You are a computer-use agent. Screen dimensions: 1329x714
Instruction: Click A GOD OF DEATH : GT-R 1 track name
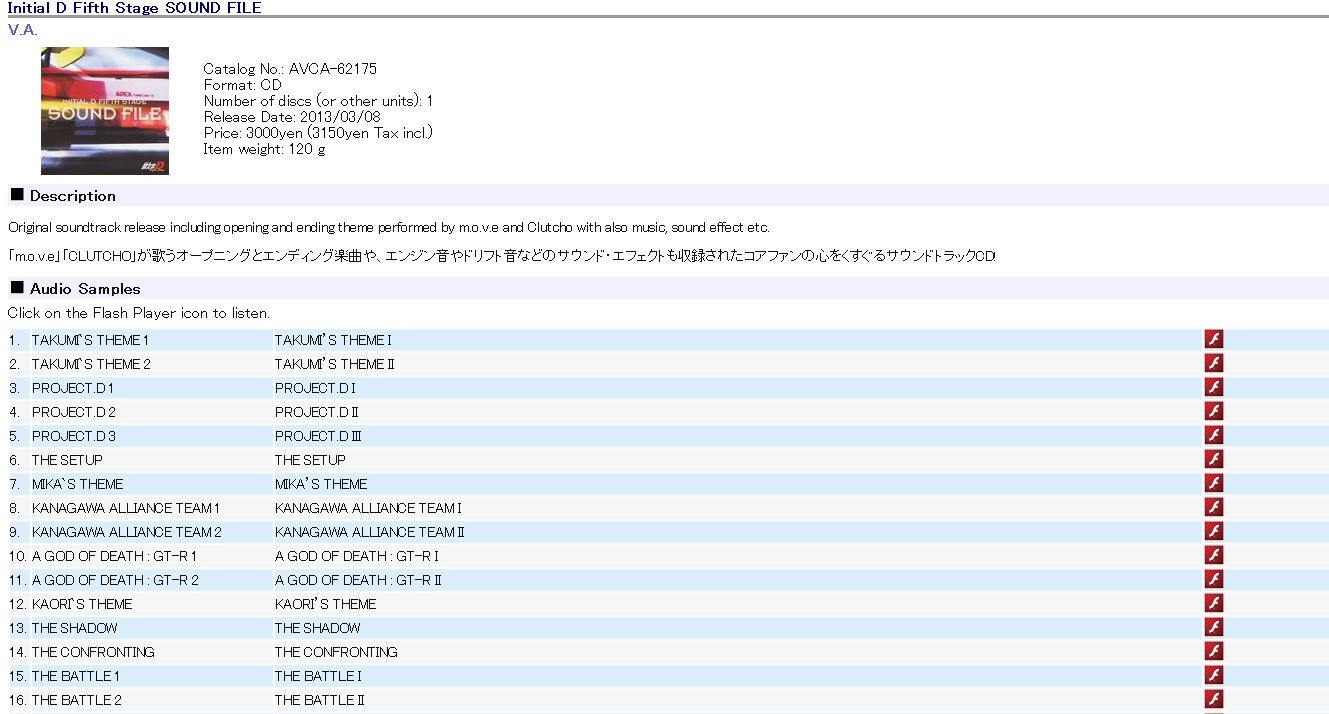click(x=114, y=556)
